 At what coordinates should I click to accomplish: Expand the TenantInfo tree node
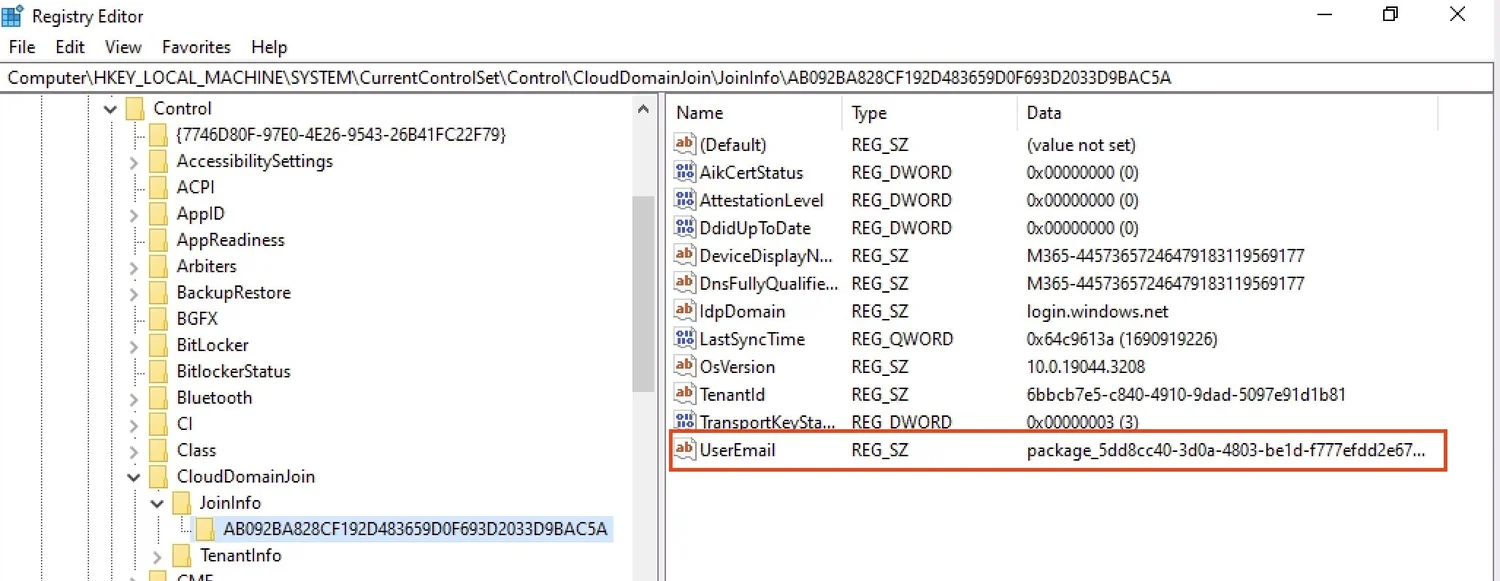point(157,555)
